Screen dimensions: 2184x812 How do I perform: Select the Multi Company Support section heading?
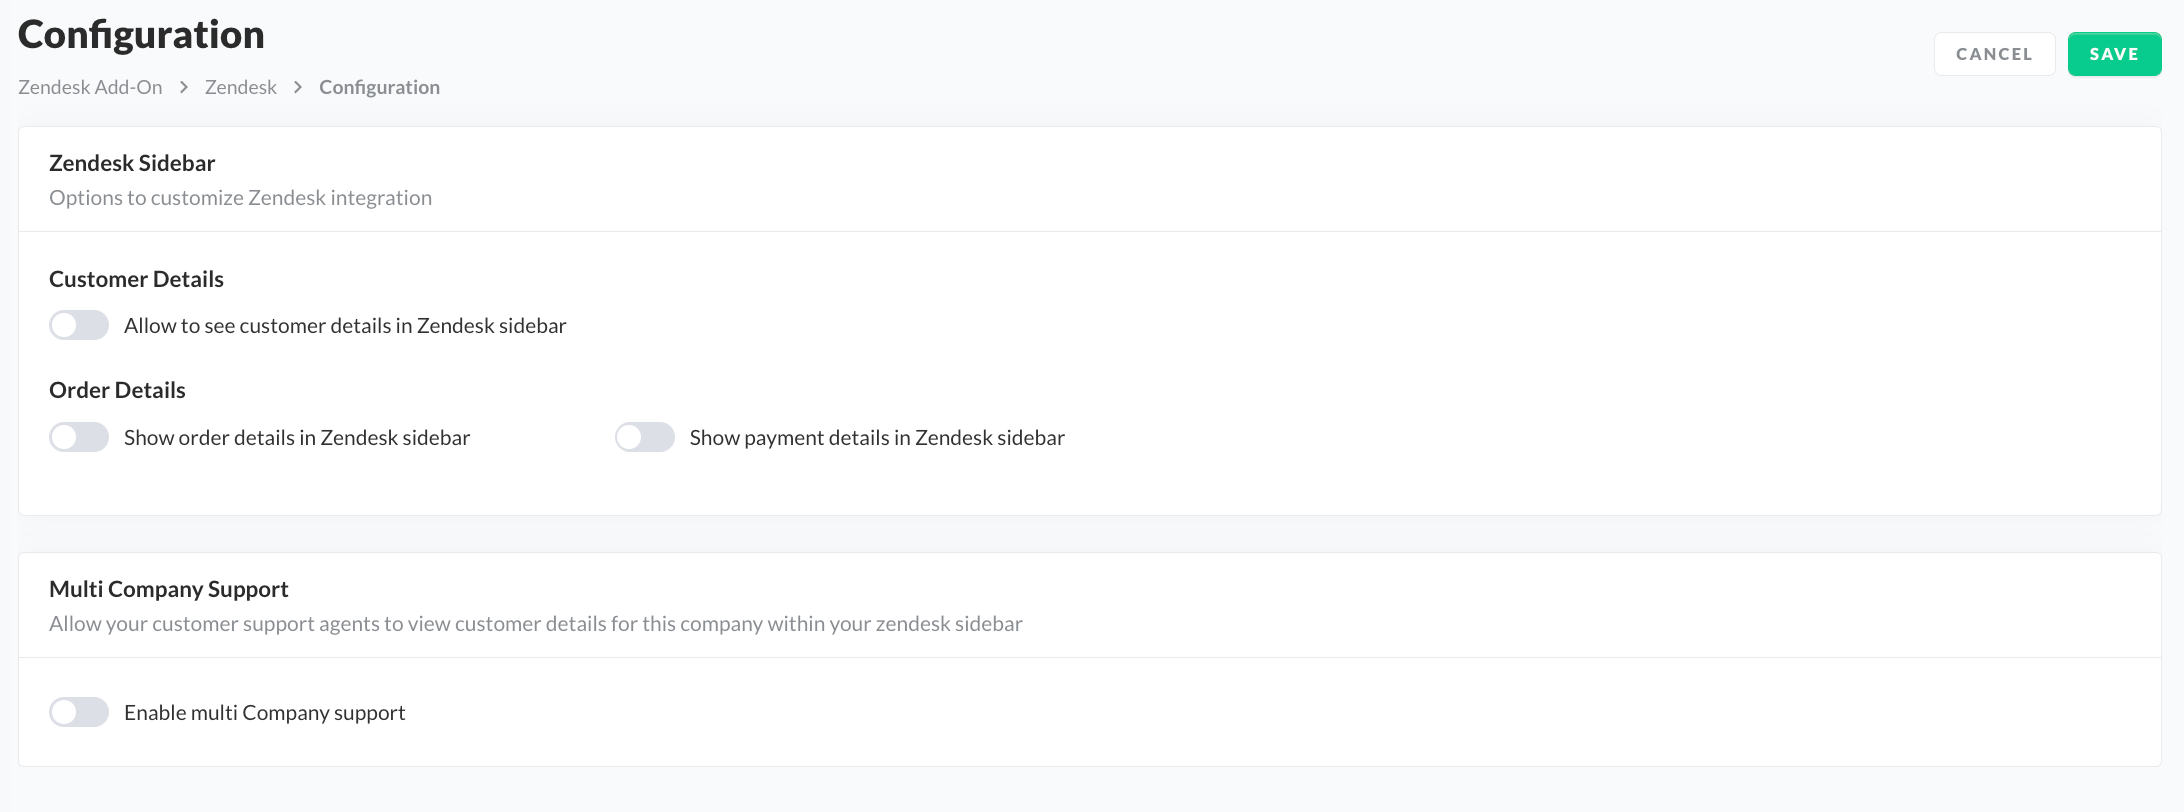[x=169, y=589]
